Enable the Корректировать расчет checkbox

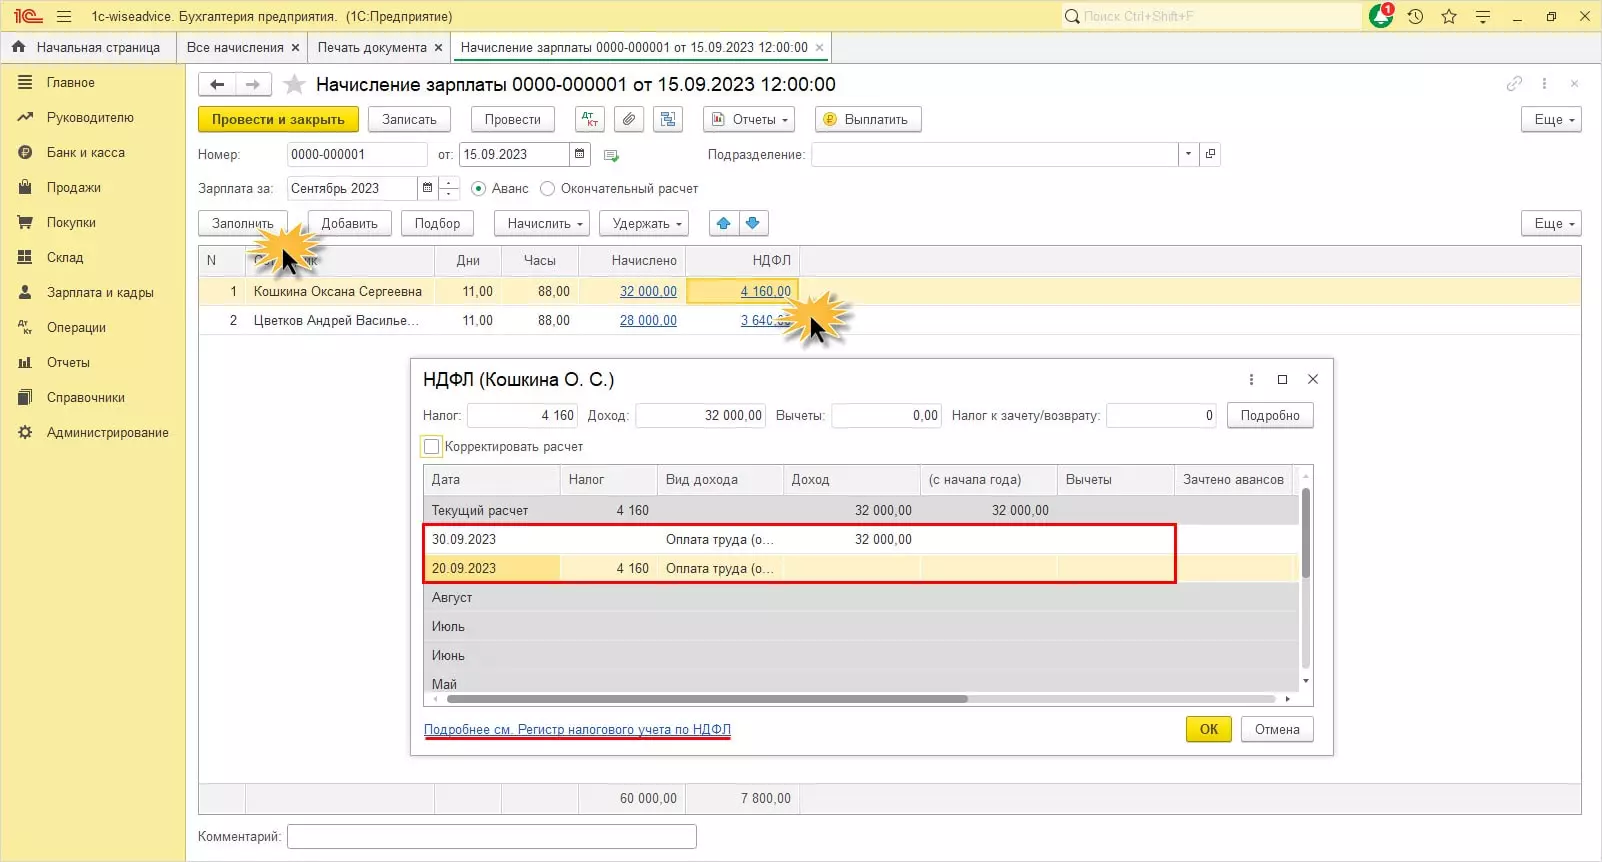click(432, 446)
